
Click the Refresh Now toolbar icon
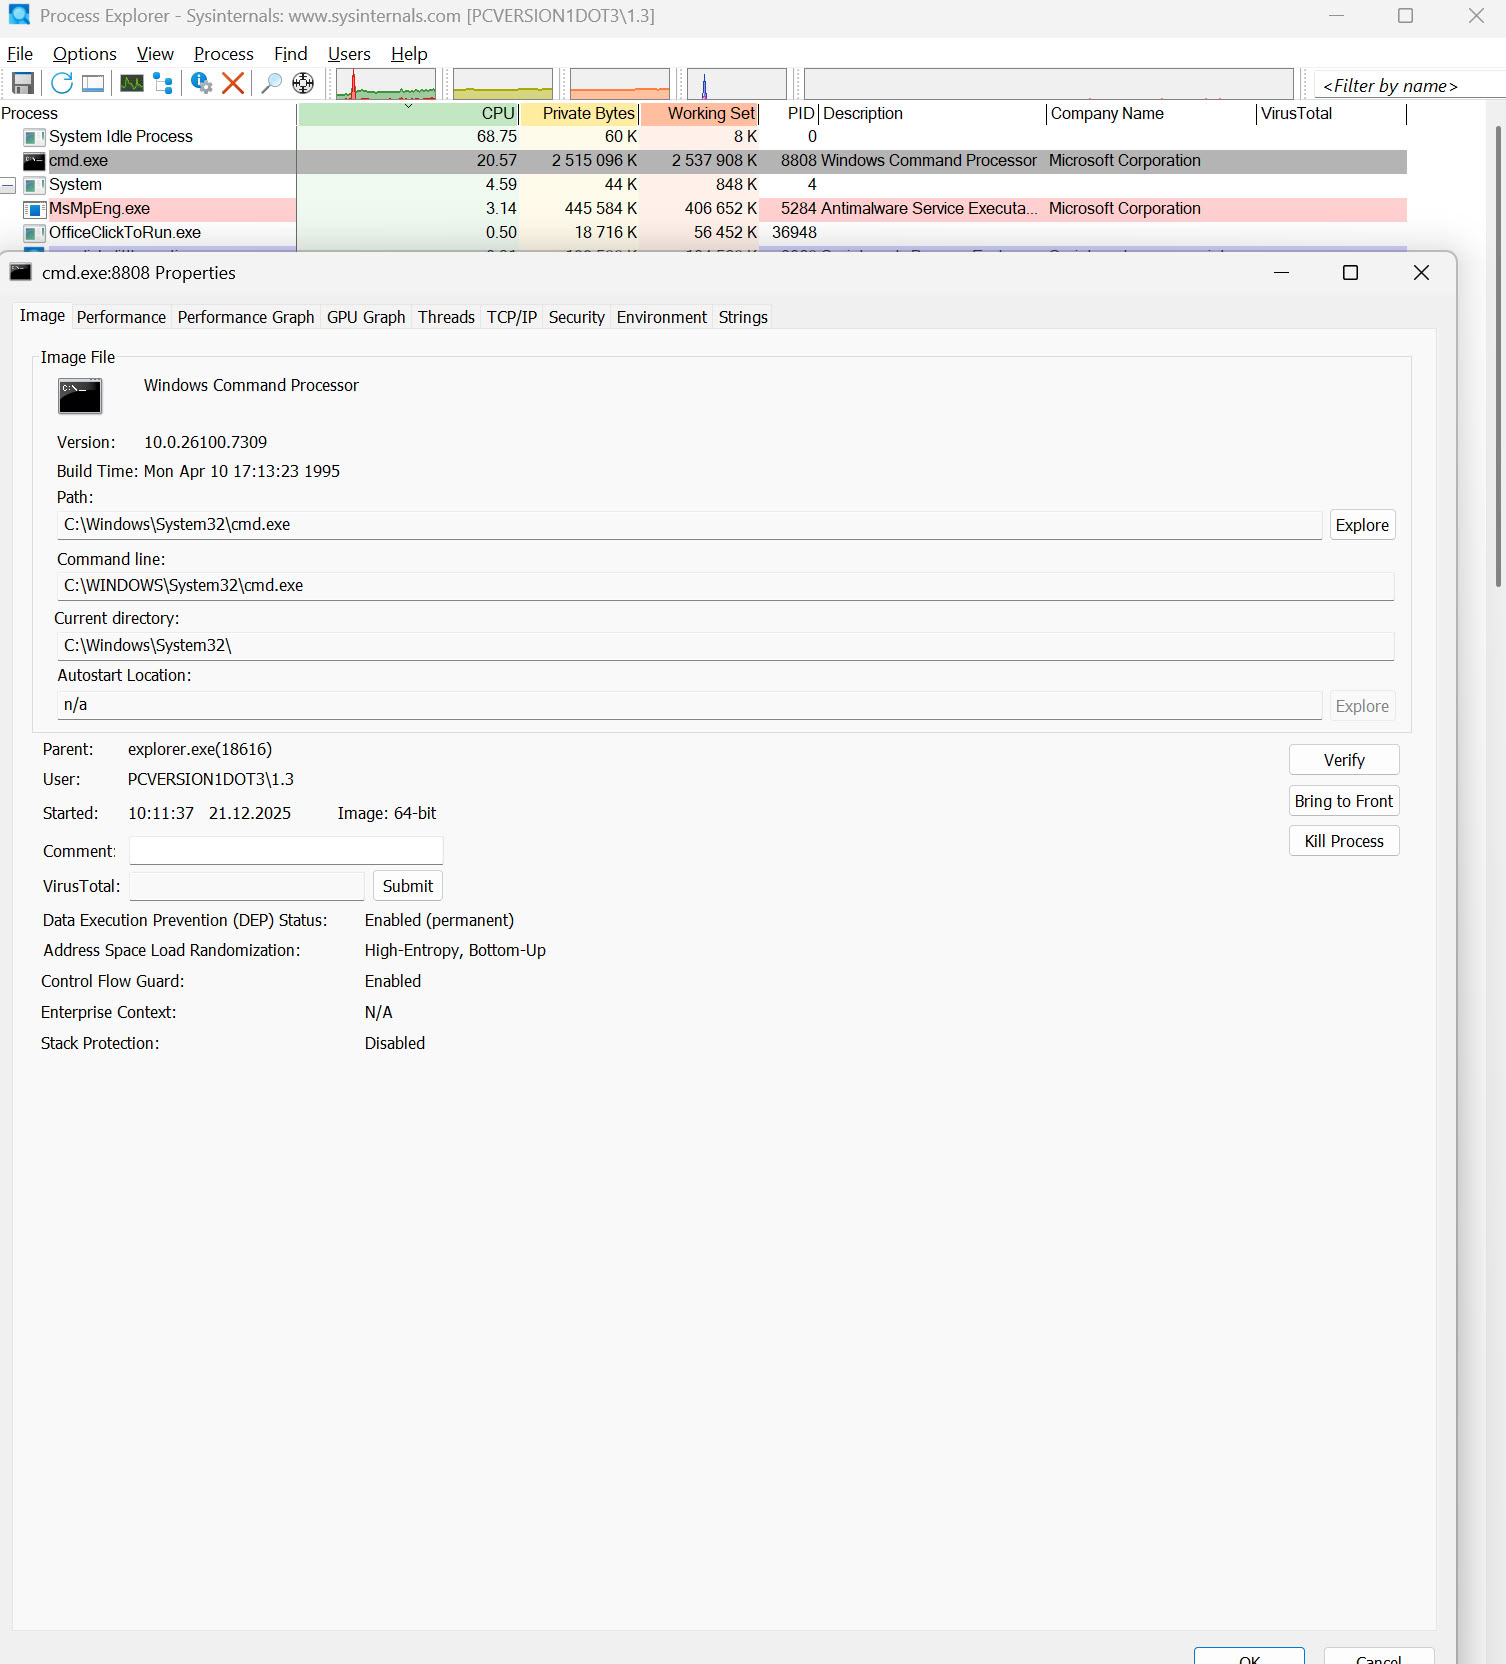coord(62,83)
